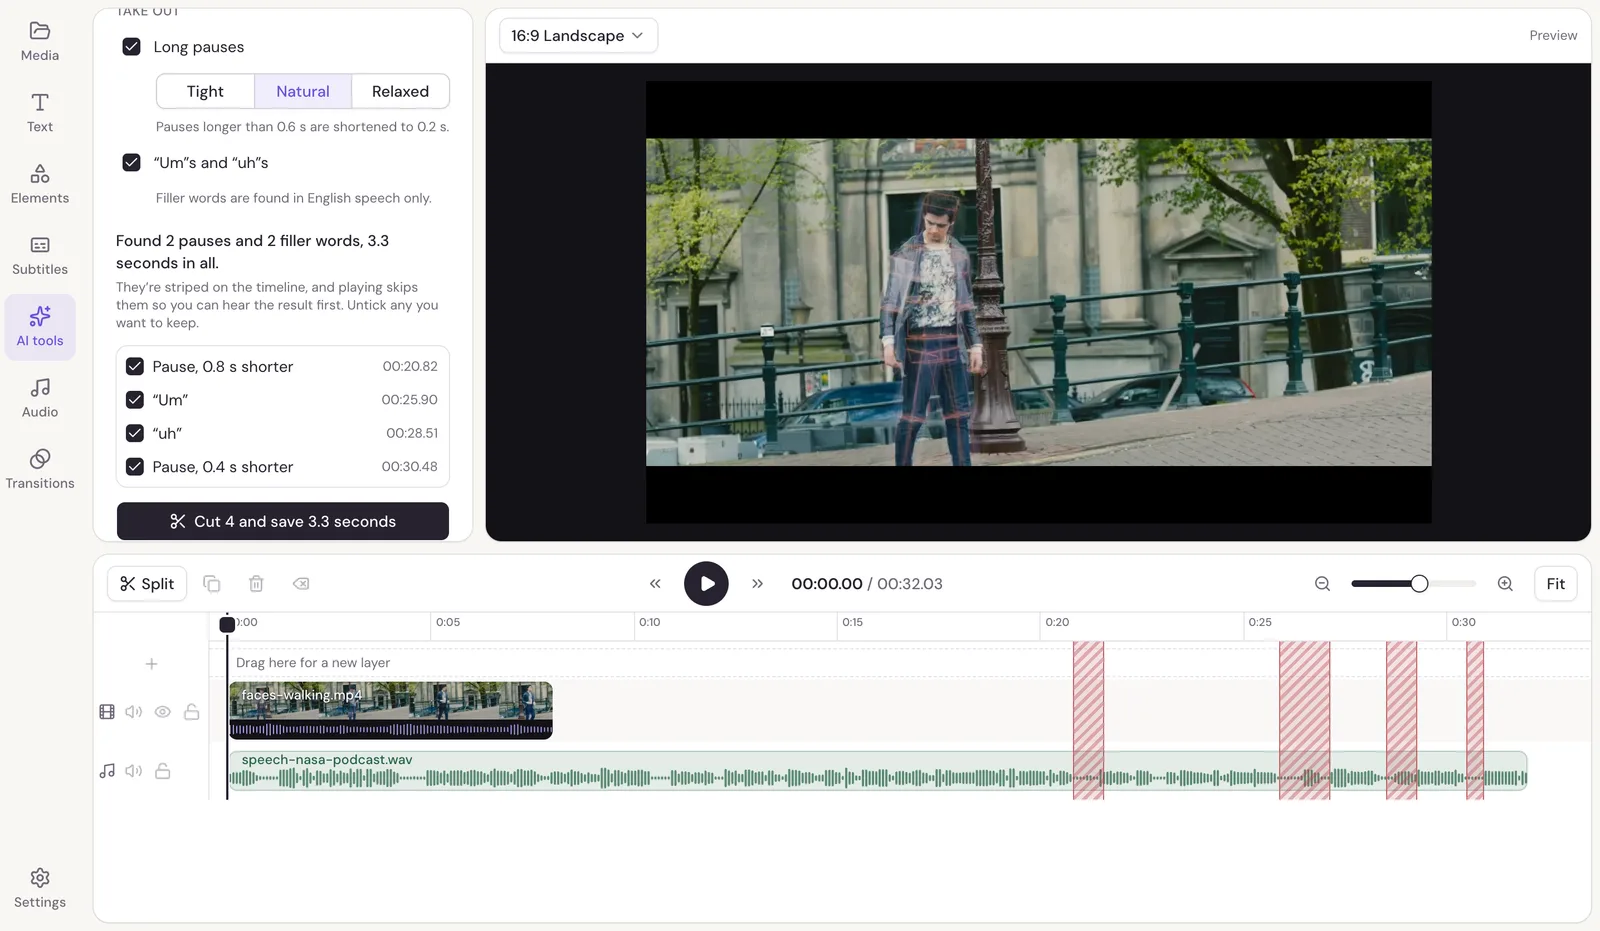Untick the "Um" item at 00:25.90
The height and width of the screenshot is (931, 1600).
click(x=135, y=400)
